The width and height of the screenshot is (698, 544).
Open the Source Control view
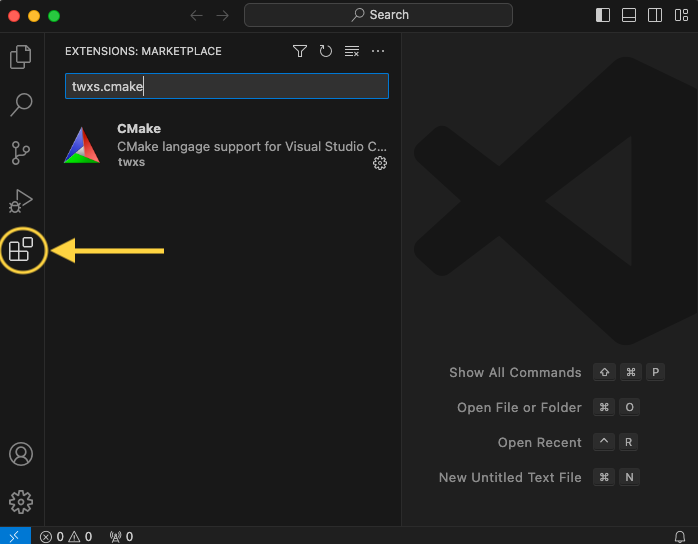(20, 153)
